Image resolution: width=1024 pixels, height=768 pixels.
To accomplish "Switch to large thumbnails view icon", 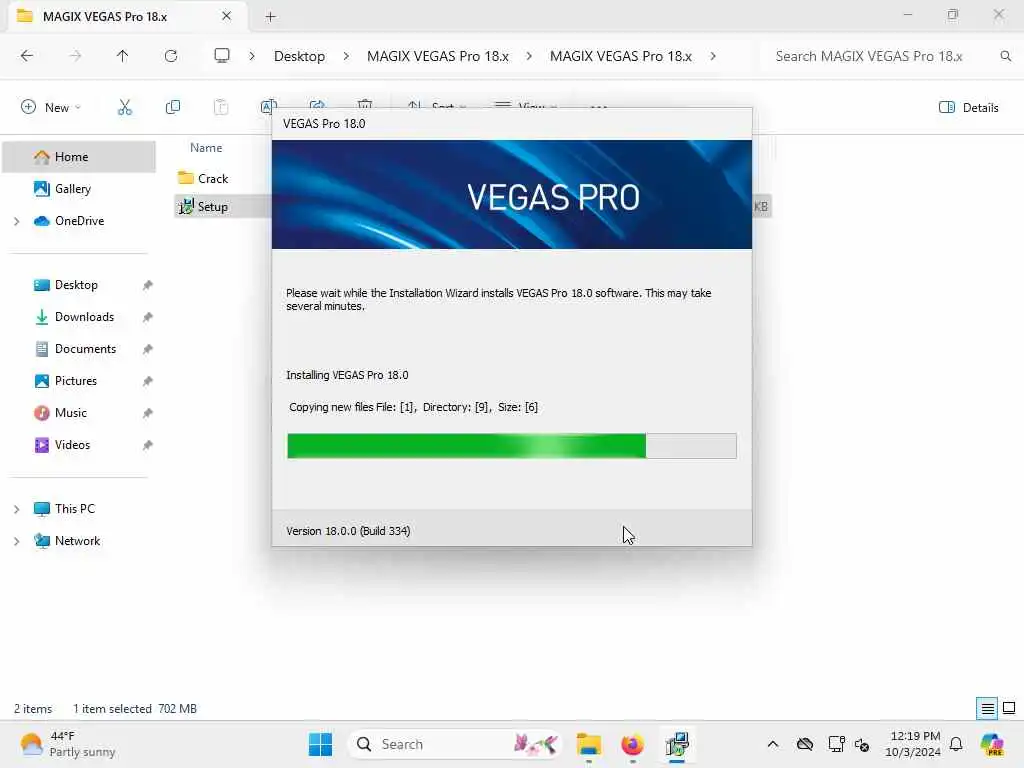I will coord(1009,708).
